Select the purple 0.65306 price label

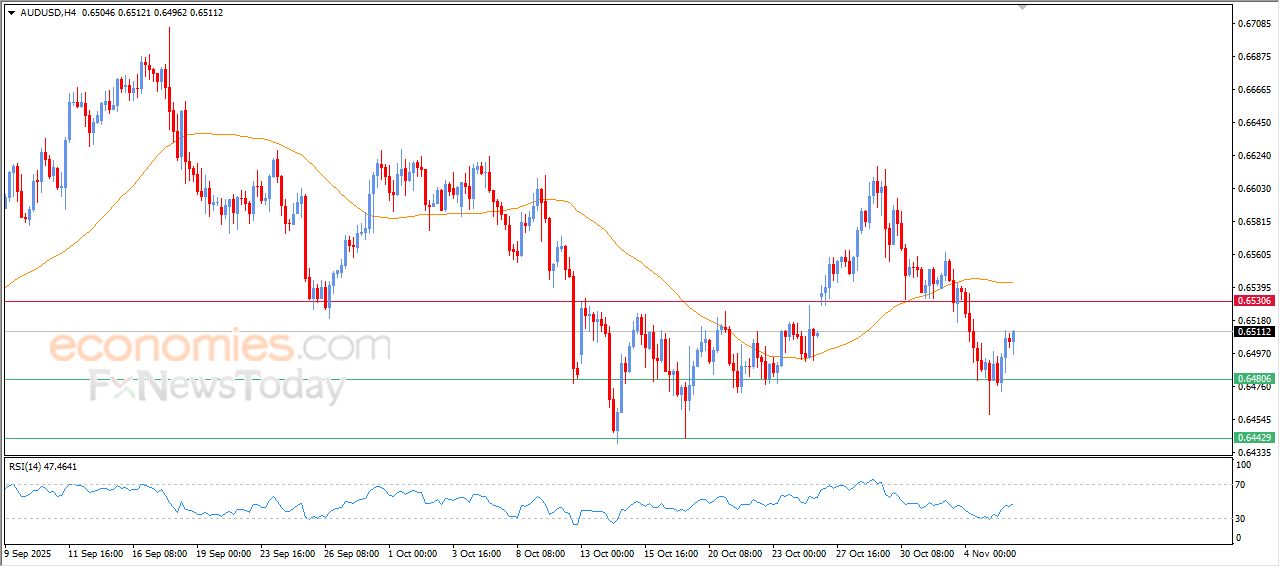(x=1253, y=300)
